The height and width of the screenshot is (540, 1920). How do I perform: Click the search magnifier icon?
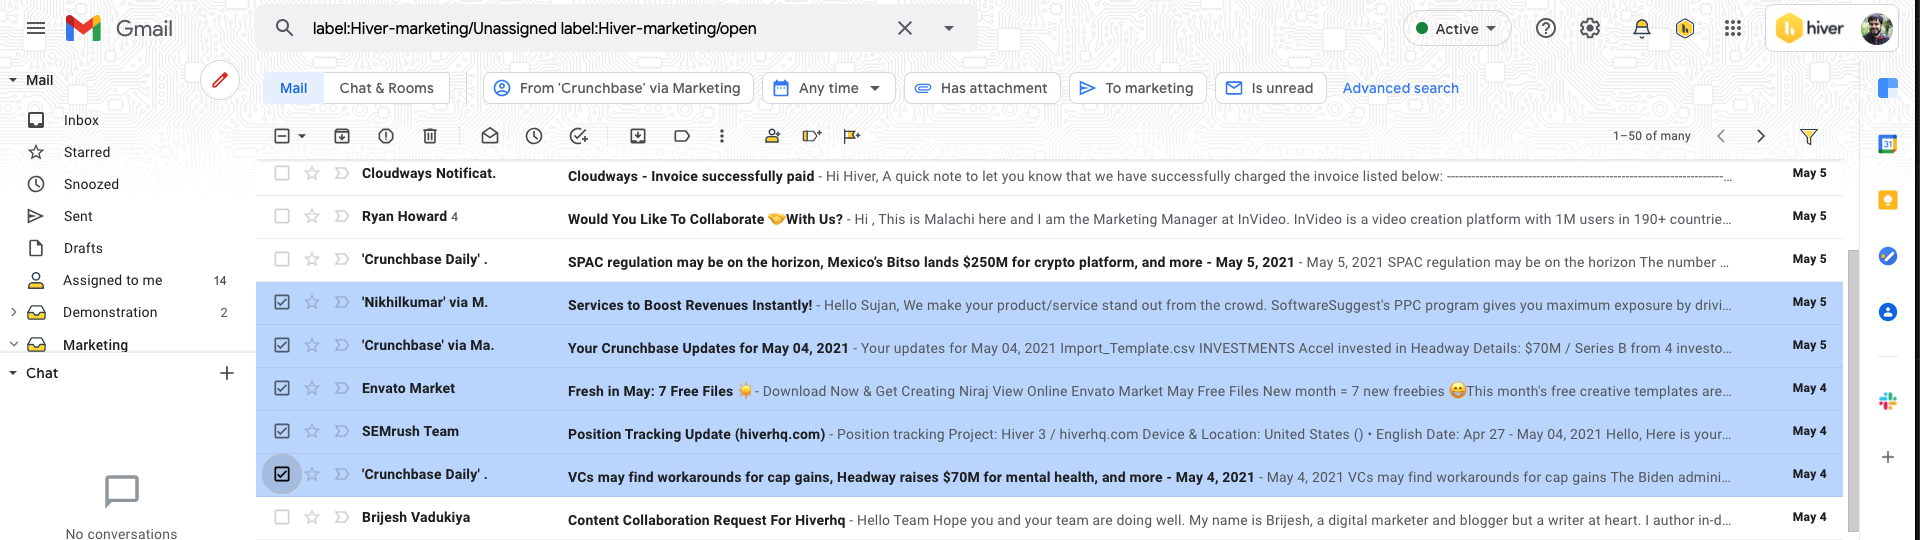tap(285, 28)
